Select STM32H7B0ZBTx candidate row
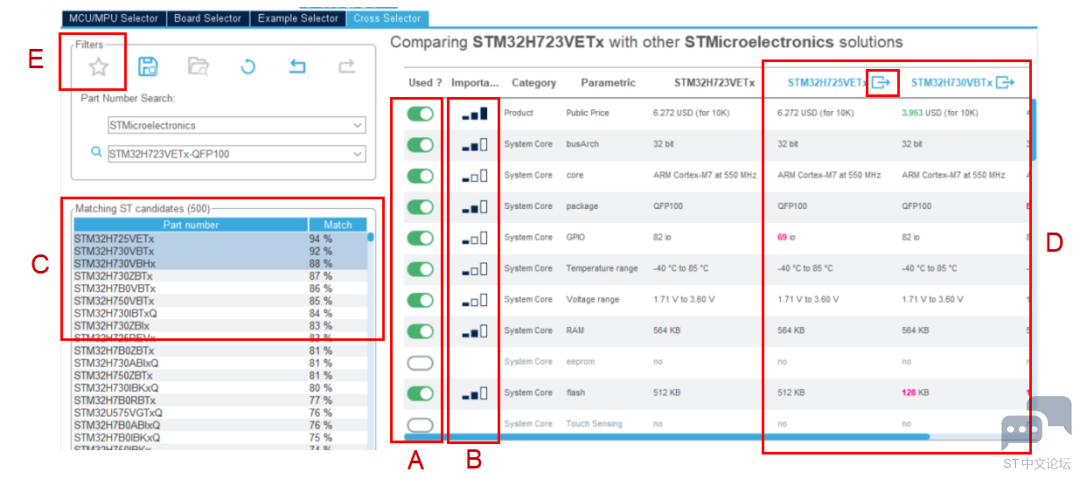 (x=220, y=350)
